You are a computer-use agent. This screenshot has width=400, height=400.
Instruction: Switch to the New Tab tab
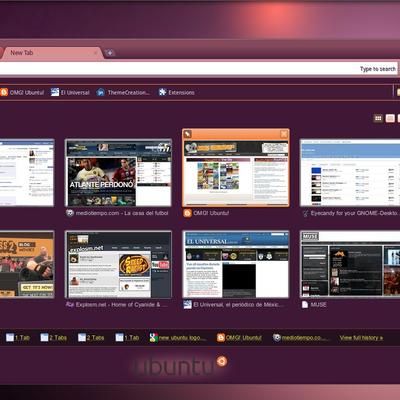tap(52, 53)
